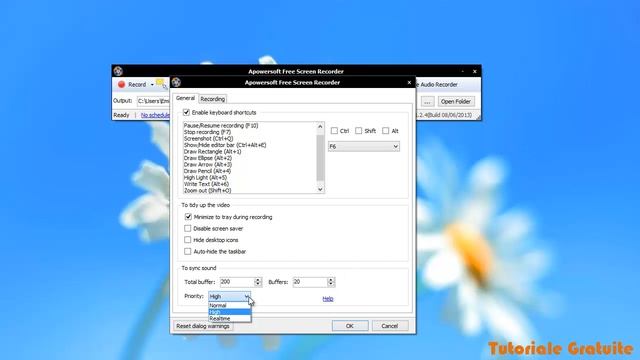Choose Normal in Priority list
640x360 pixels.
pyautogui.click(x=229, y=305)
